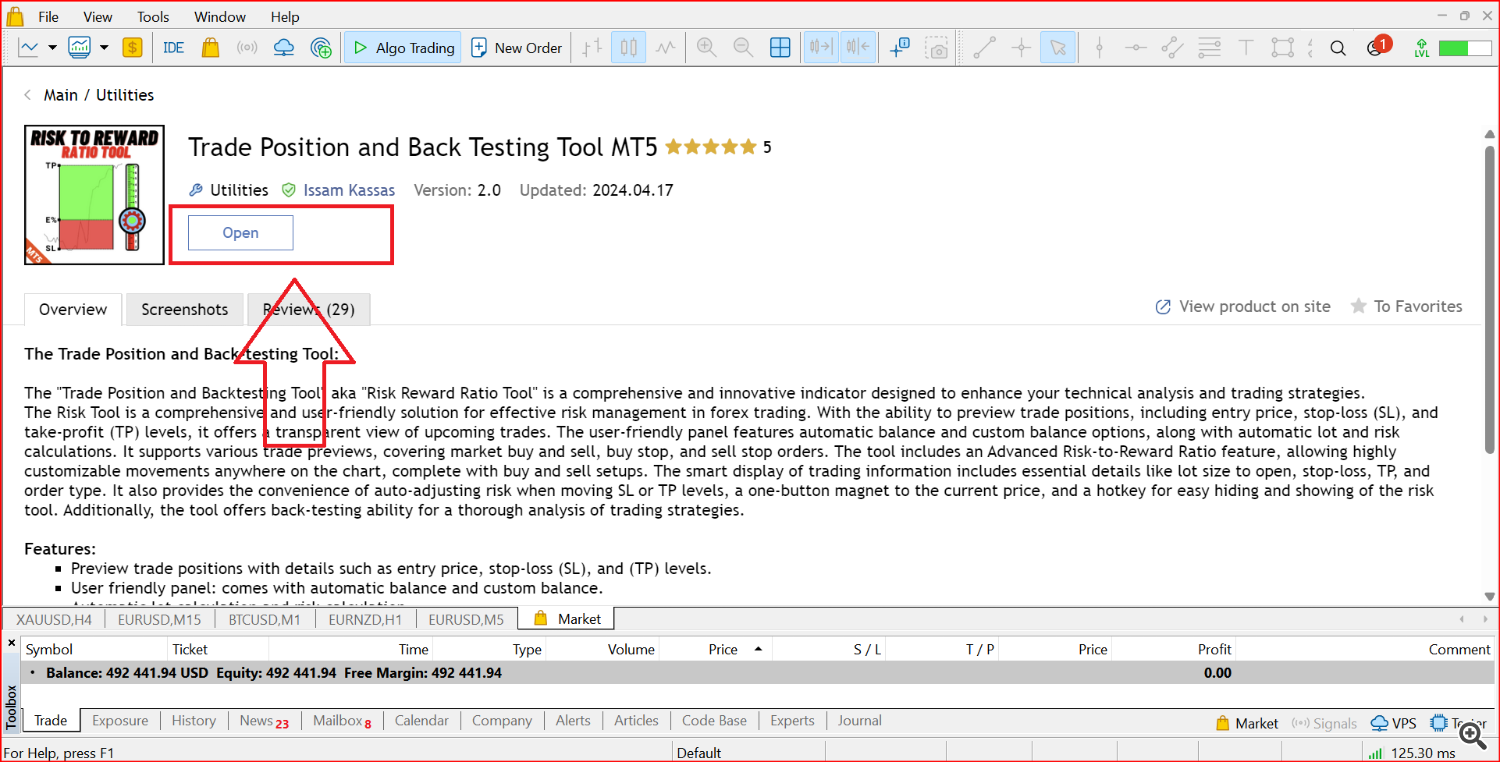Select the Fibonacci retracement tool
Viewport: 1500px width, 762px height.
[x=1209, y=47]
